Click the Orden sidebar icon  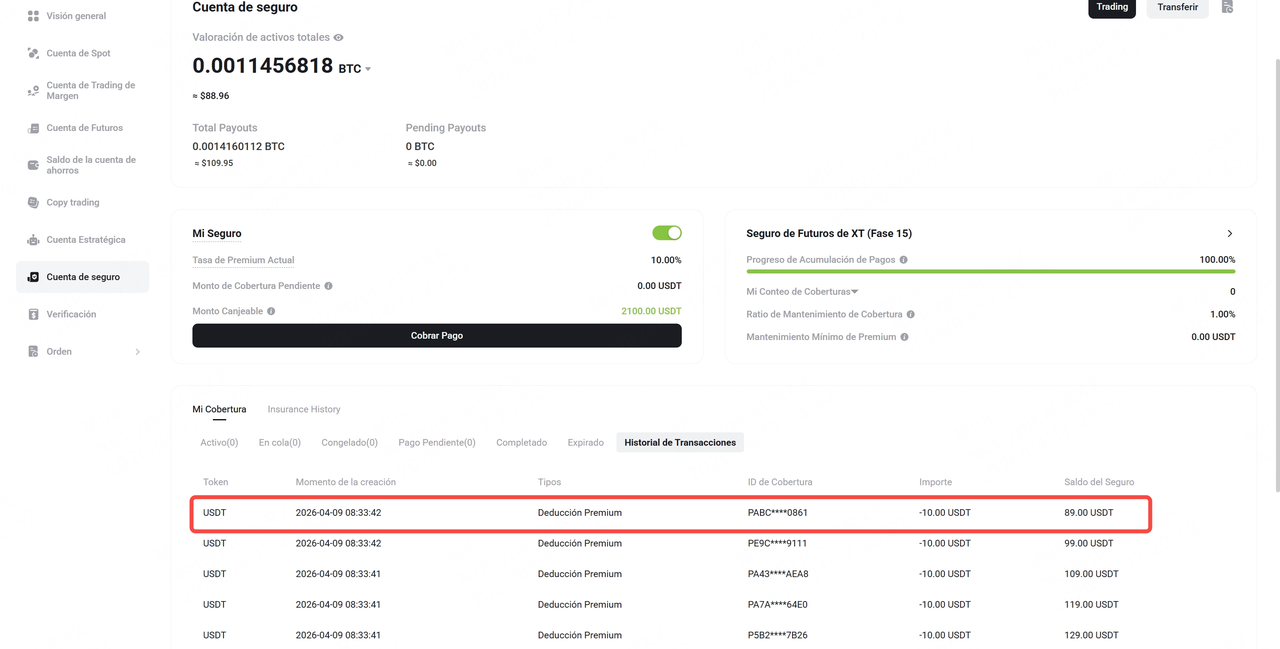(x=33, y=351)
